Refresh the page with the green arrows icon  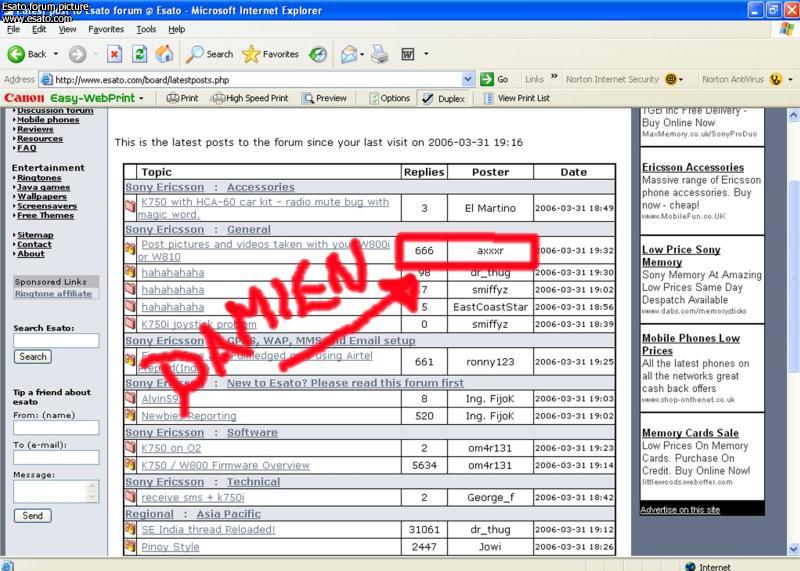pyautogui.click(x=139, y=54)
